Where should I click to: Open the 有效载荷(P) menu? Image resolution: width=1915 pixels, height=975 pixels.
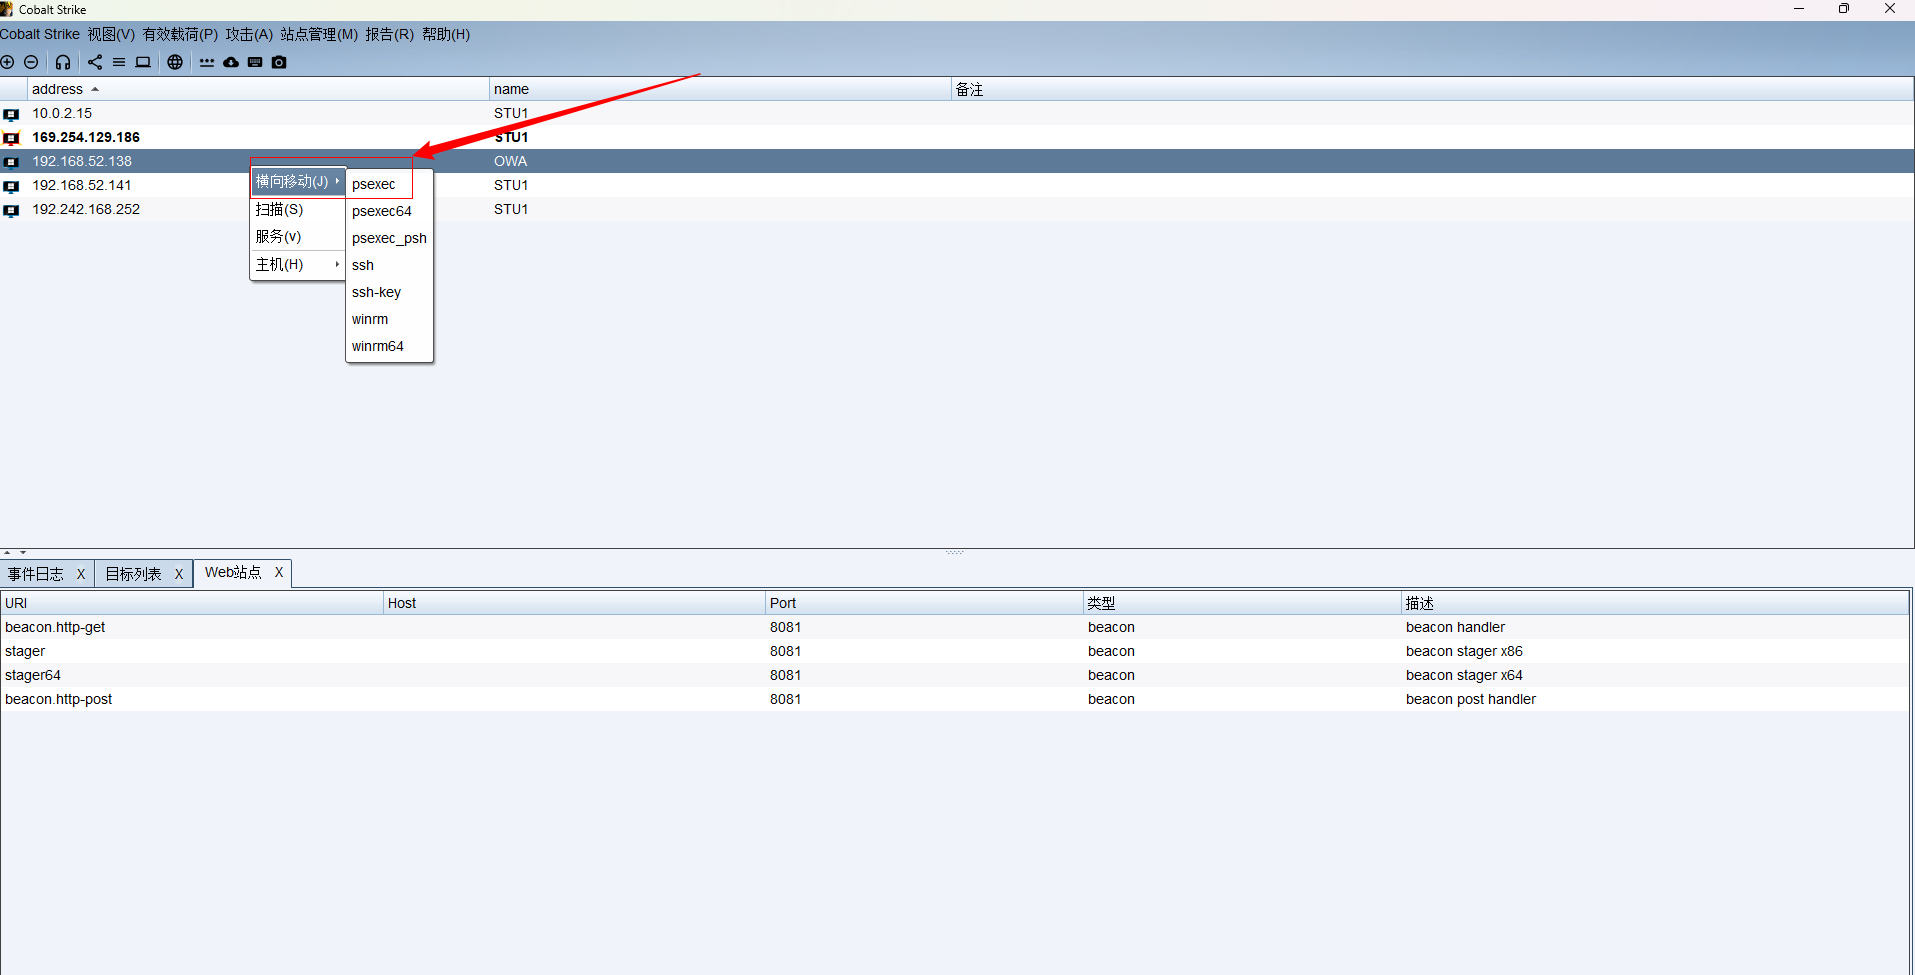tap(180, 34)
